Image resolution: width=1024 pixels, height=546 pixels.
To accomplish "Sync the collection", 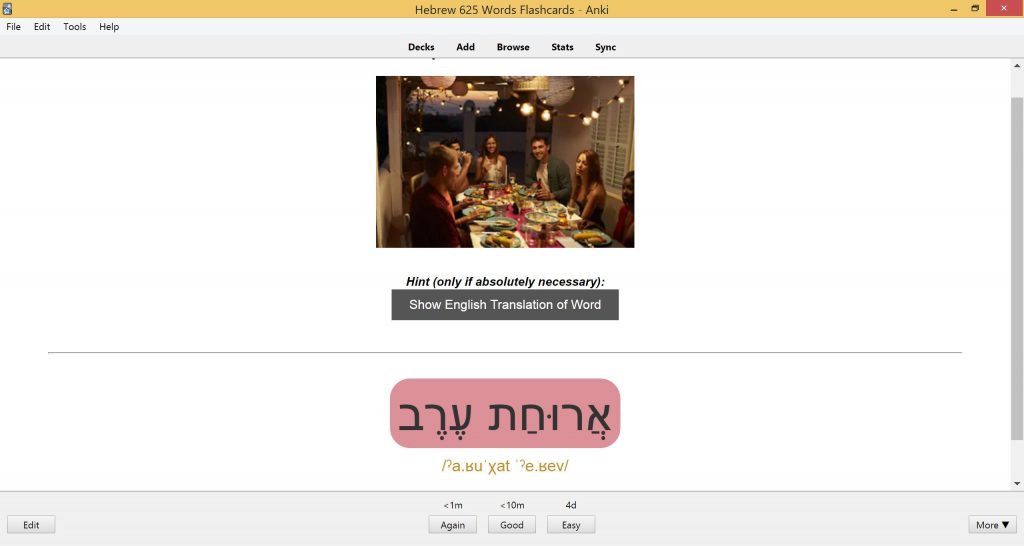I will [605, 47].
